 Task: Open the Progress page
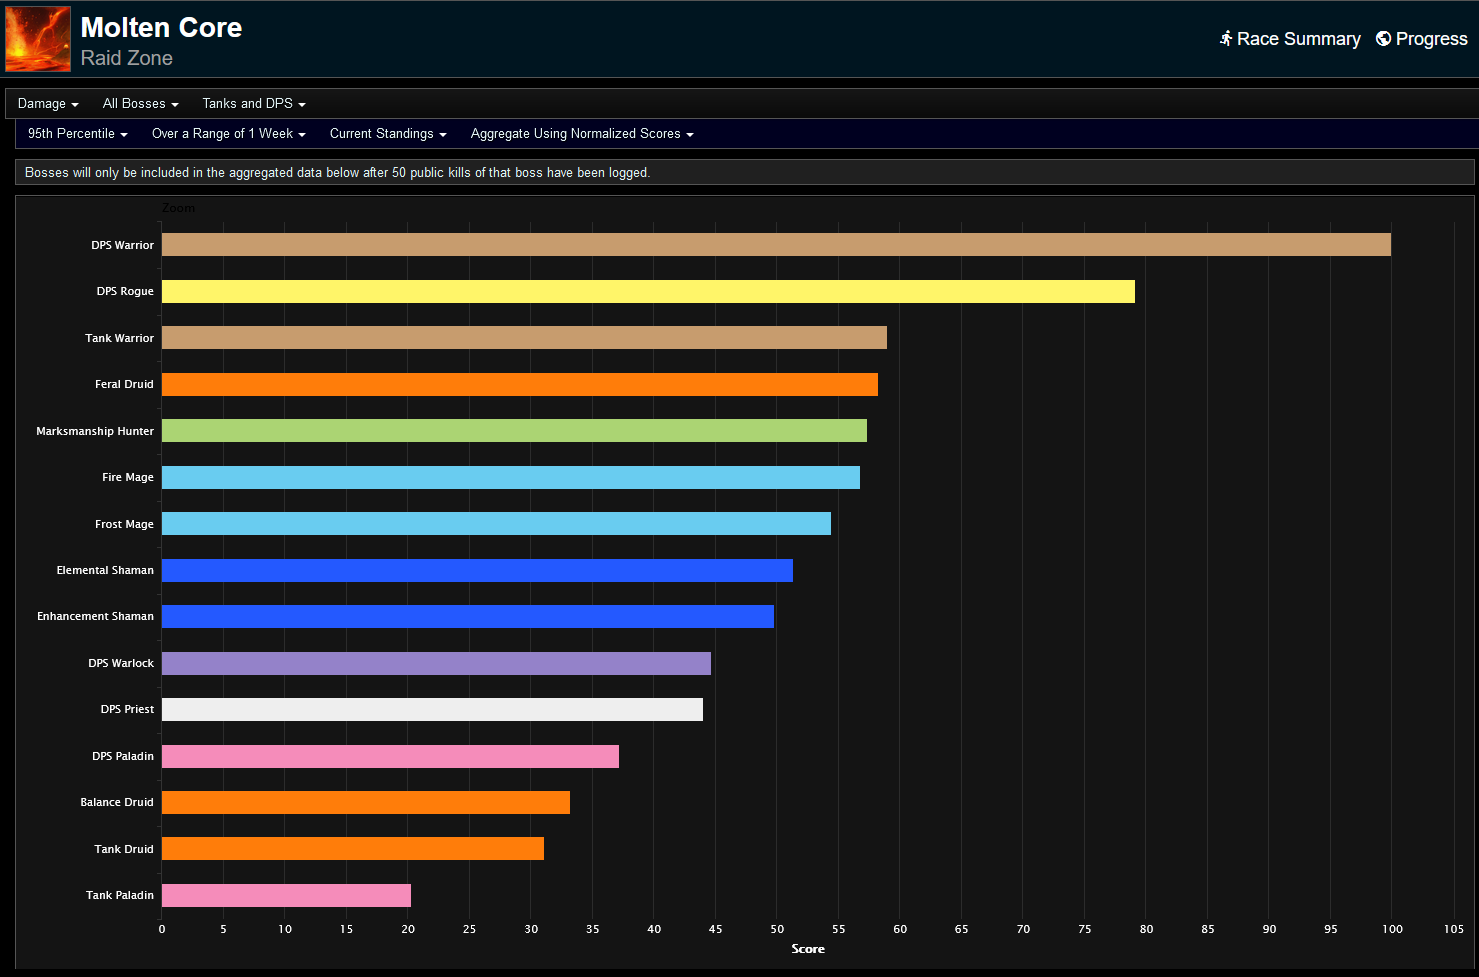[1430, 39]
